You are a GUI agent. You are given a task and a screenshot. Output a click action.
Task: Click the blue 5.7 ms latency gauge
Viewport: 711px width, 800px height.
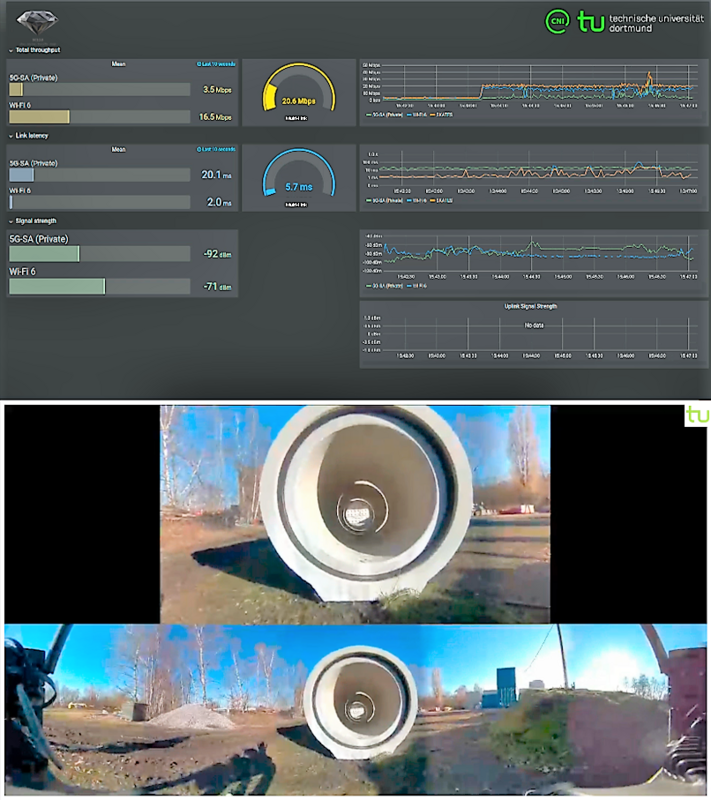298,180
